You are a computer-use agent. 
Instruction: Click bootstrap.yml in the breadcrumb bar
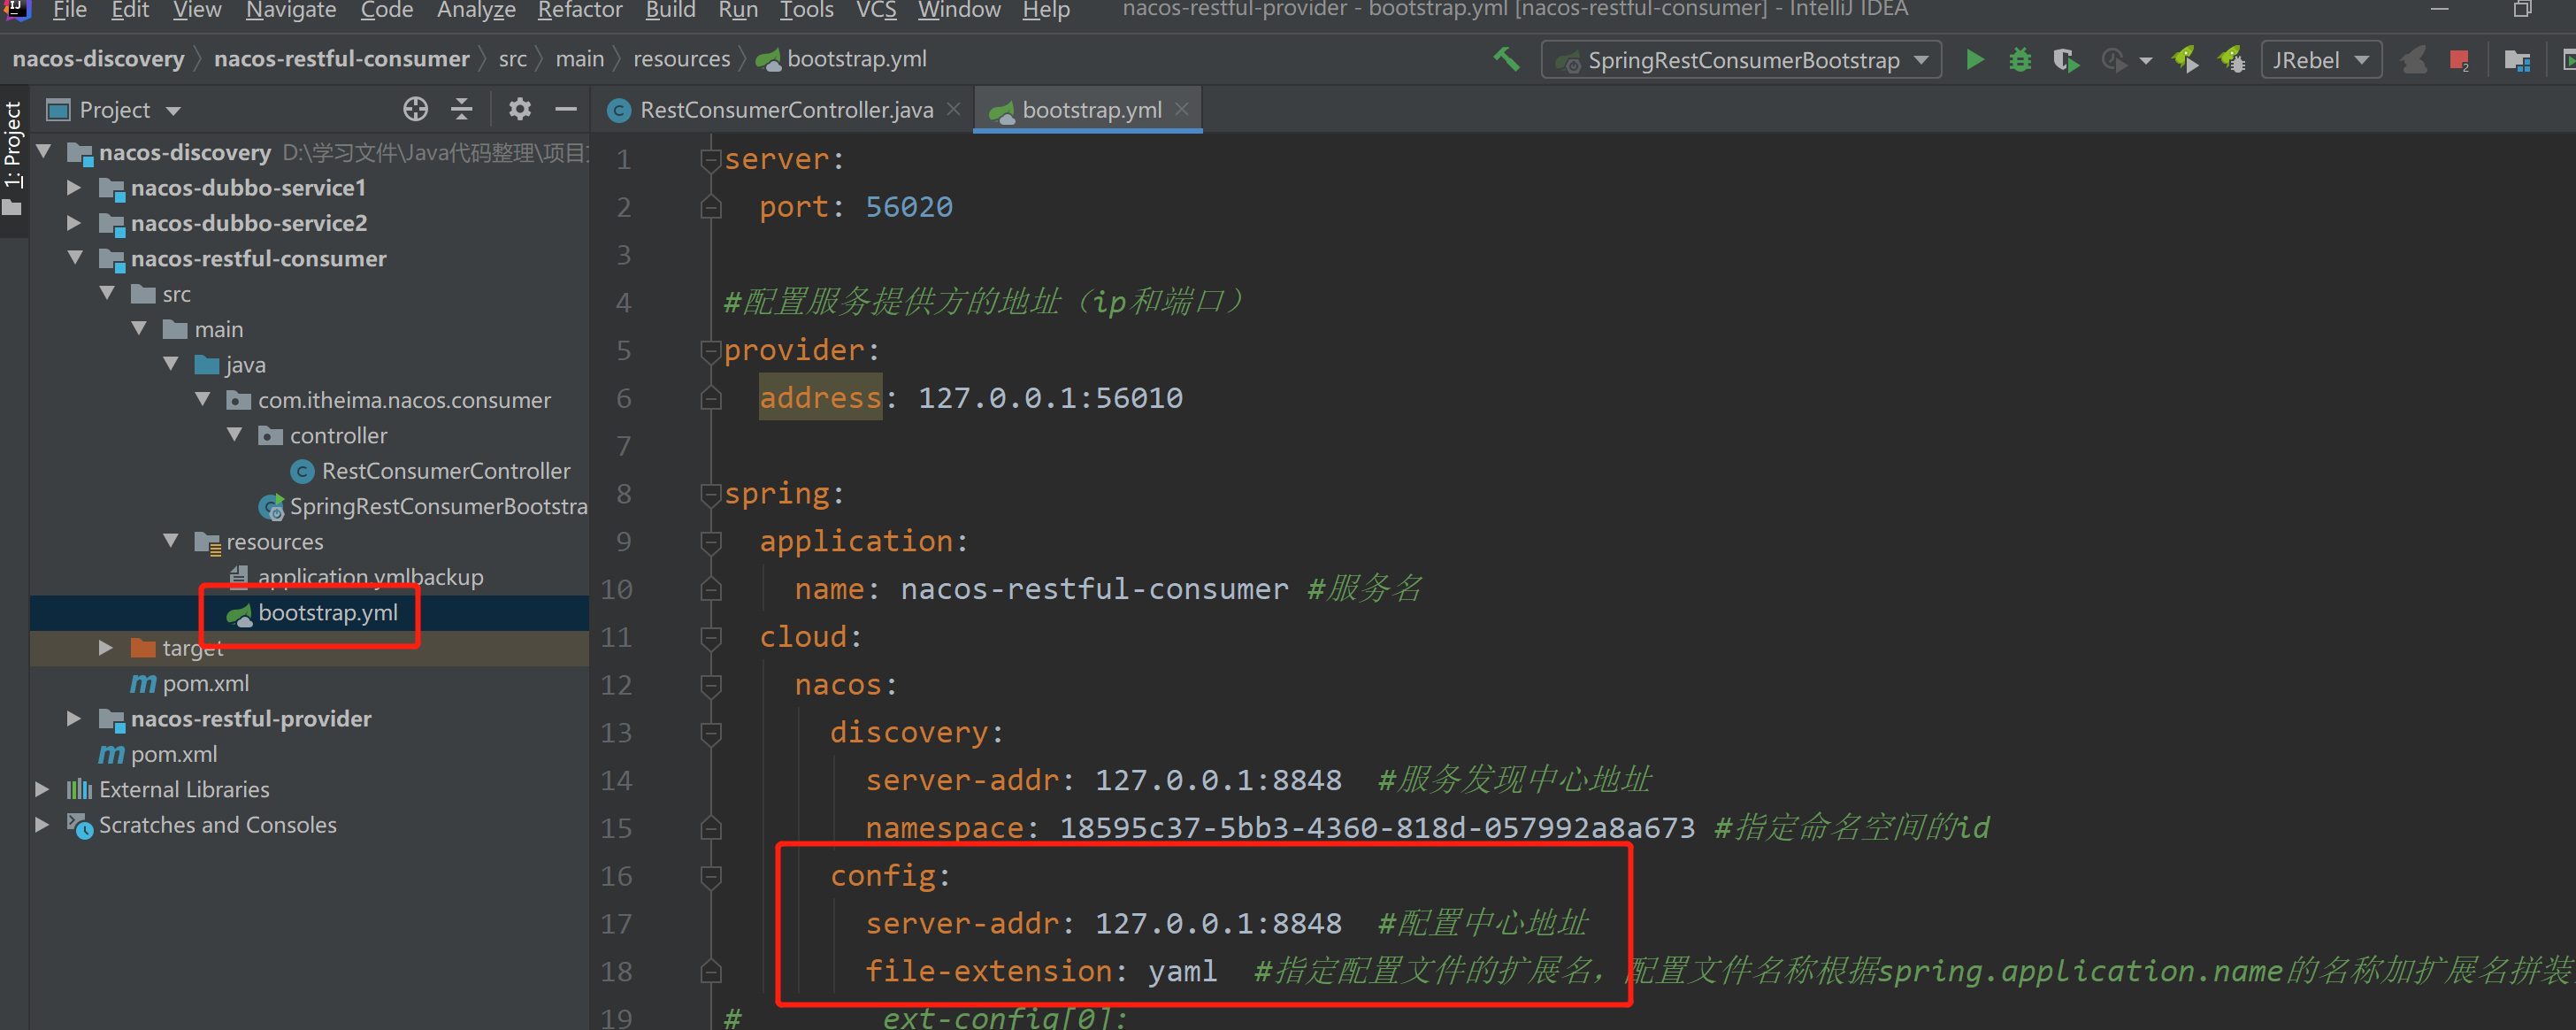coord(842,59)
